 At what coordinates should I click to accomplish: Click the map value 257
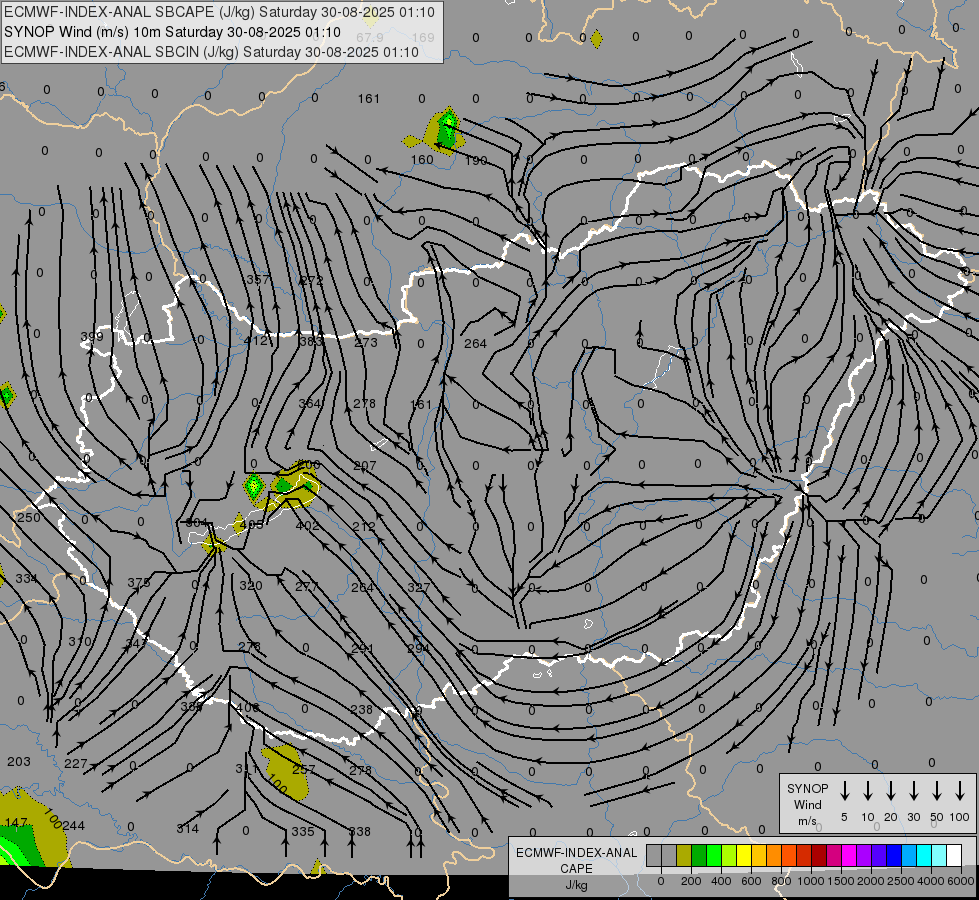coord(303,769)
